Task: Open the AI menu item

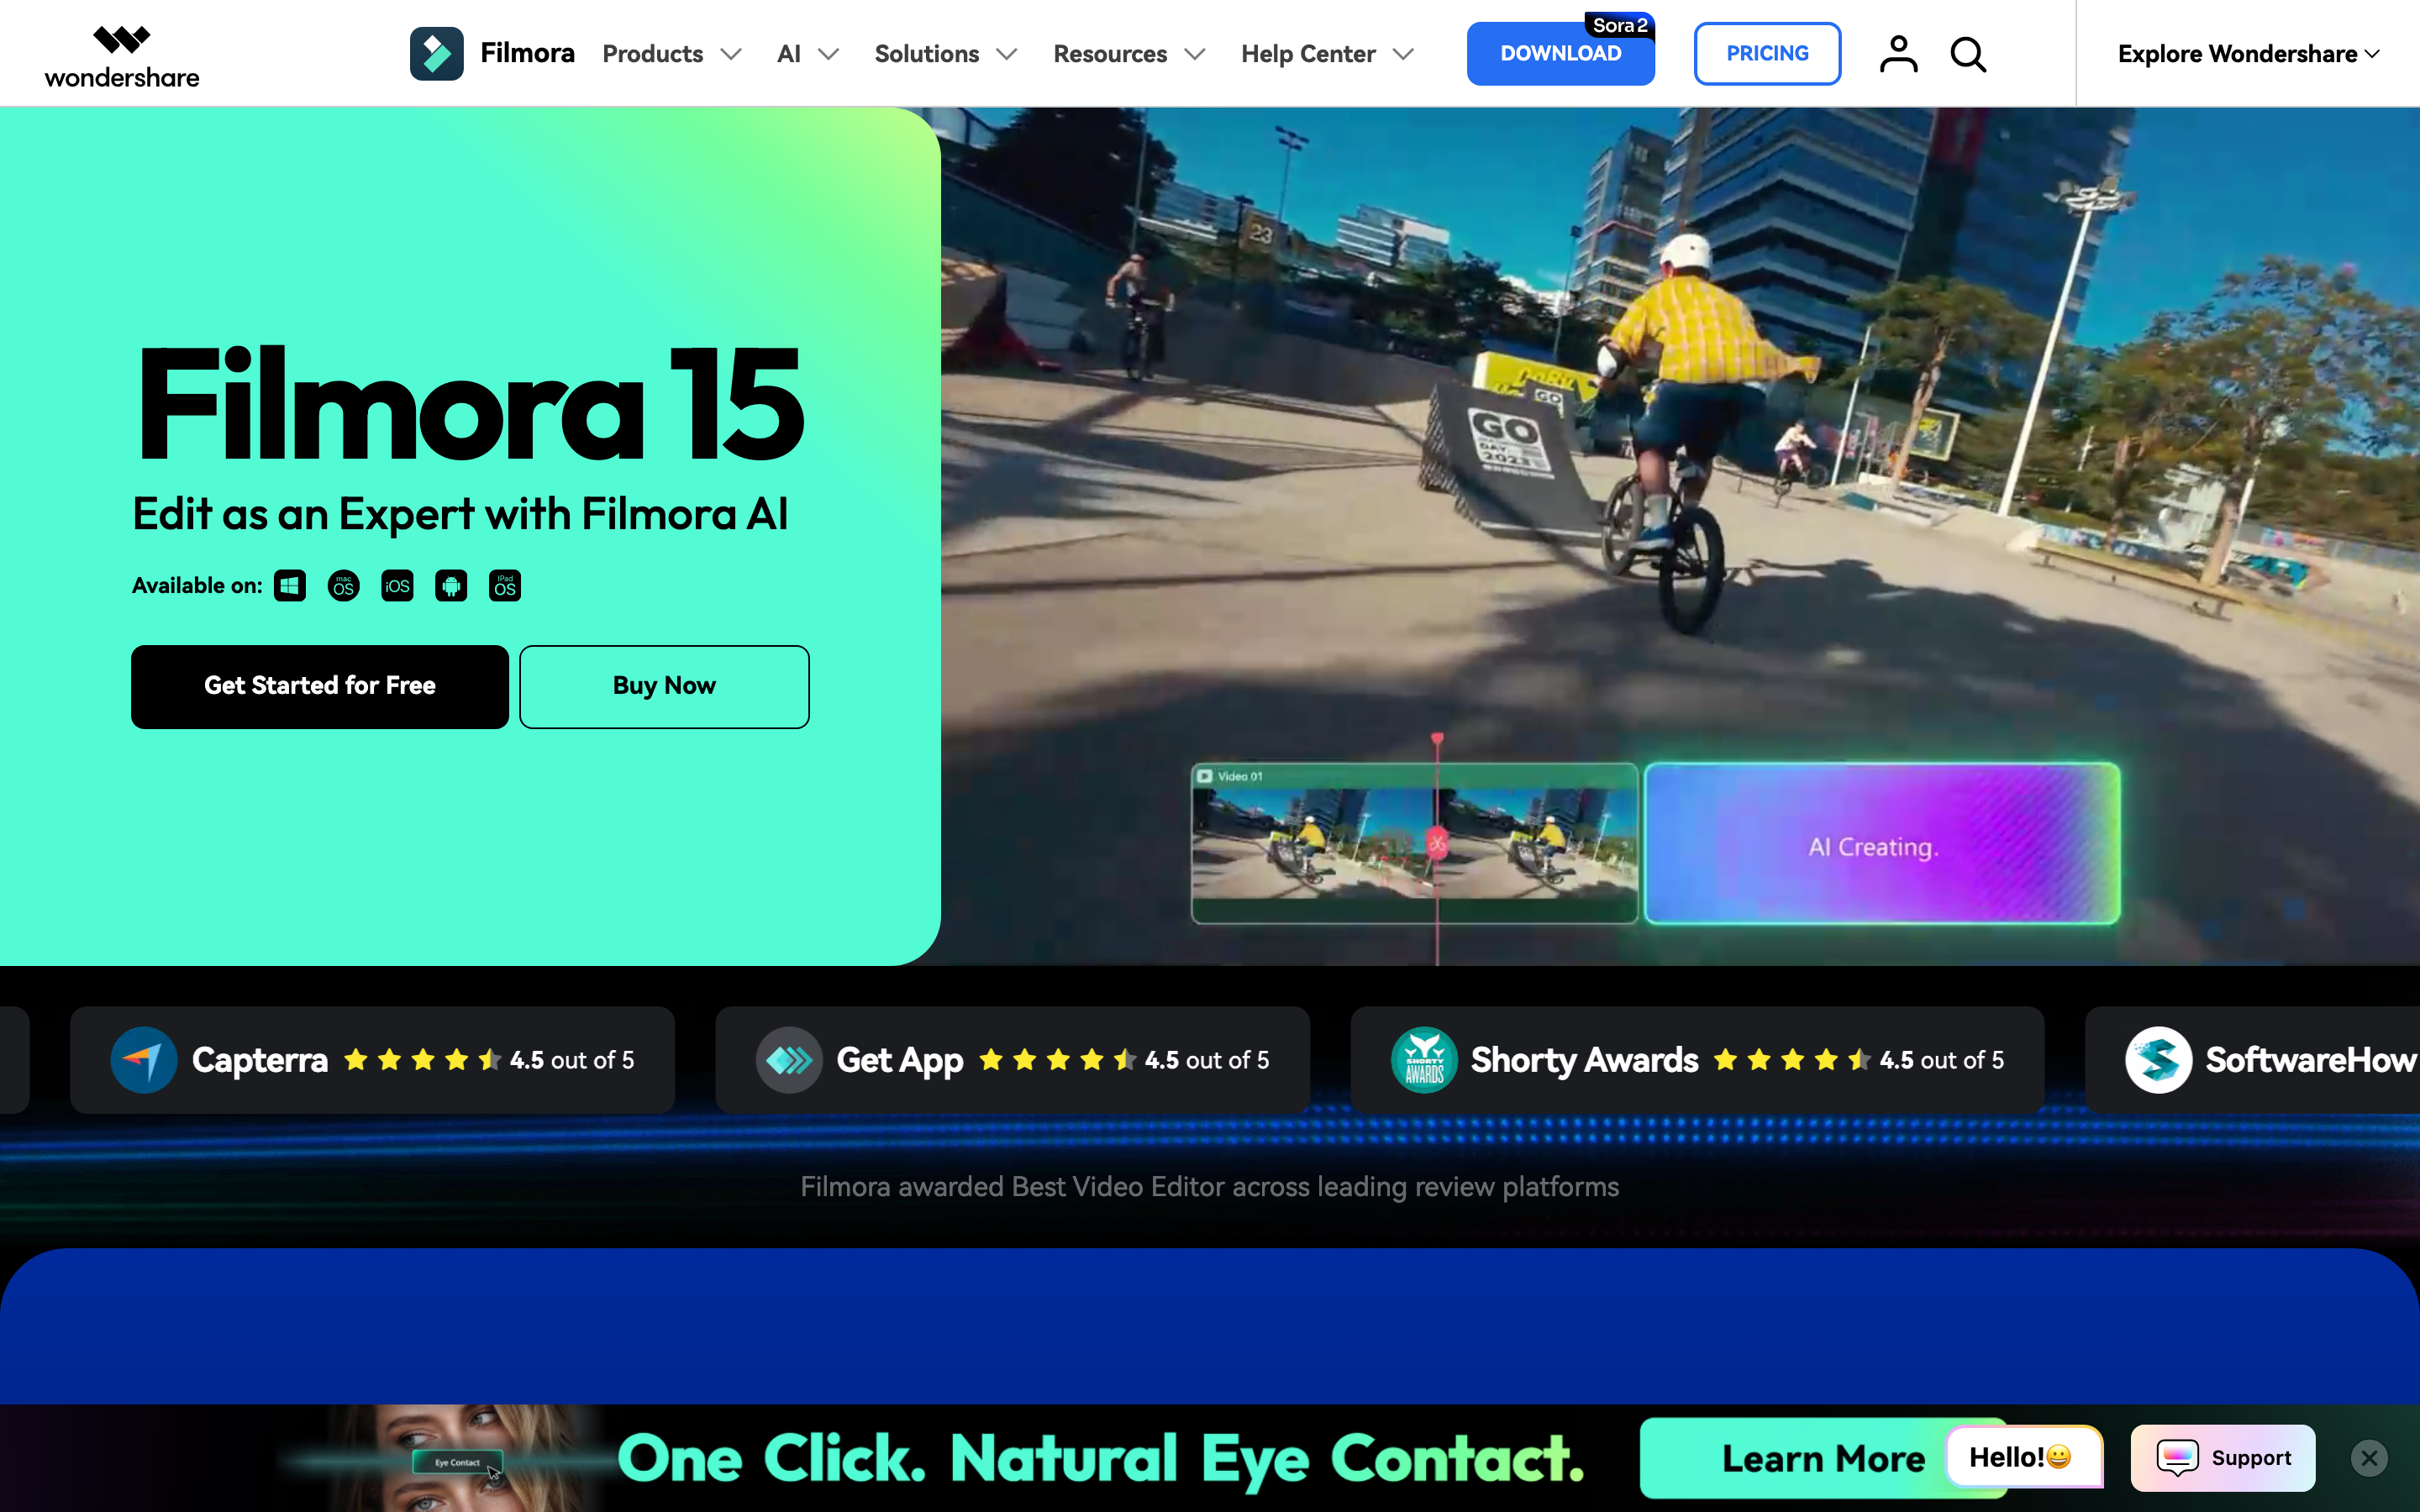Action: tap(789, 54)
